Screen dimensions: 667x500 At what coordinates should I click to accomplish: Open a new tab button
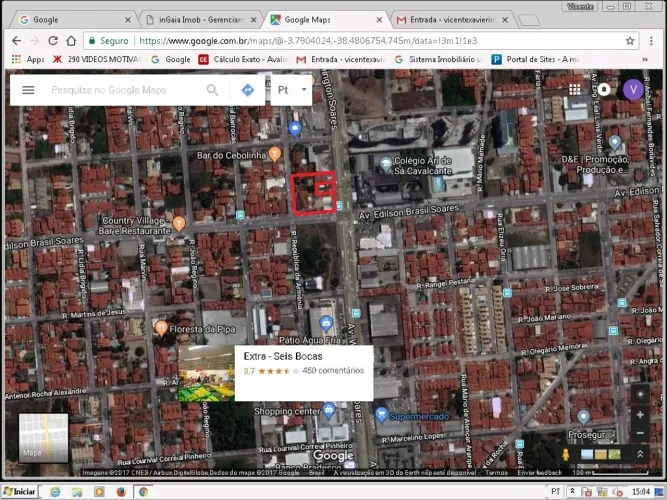[530, 20]
